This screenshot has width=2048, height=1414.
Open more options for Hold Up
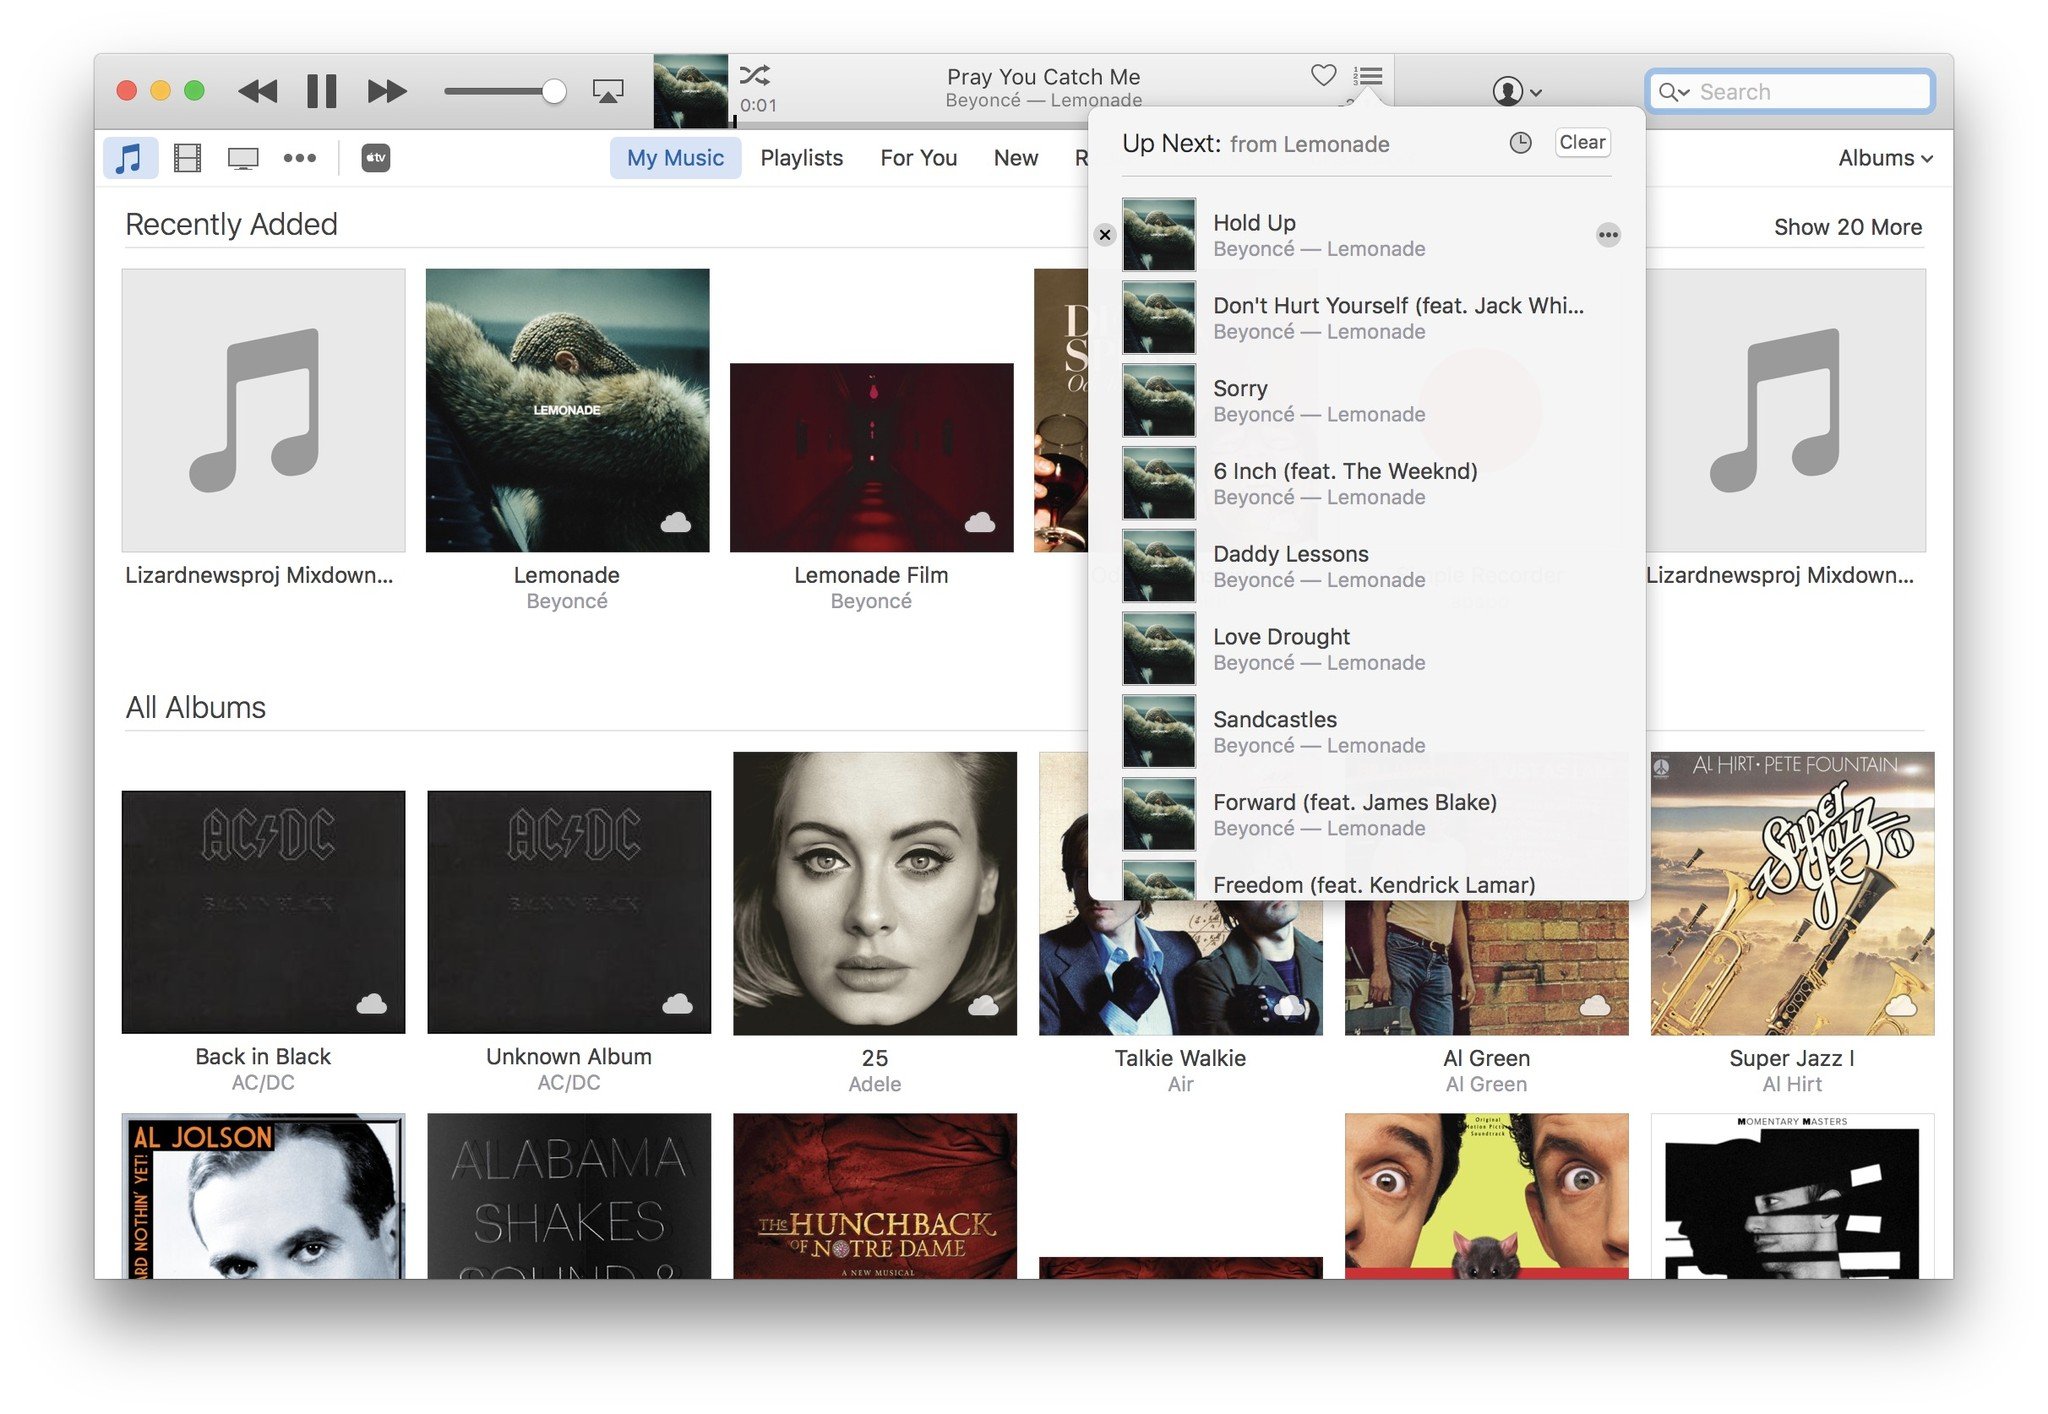[1608, 235]
